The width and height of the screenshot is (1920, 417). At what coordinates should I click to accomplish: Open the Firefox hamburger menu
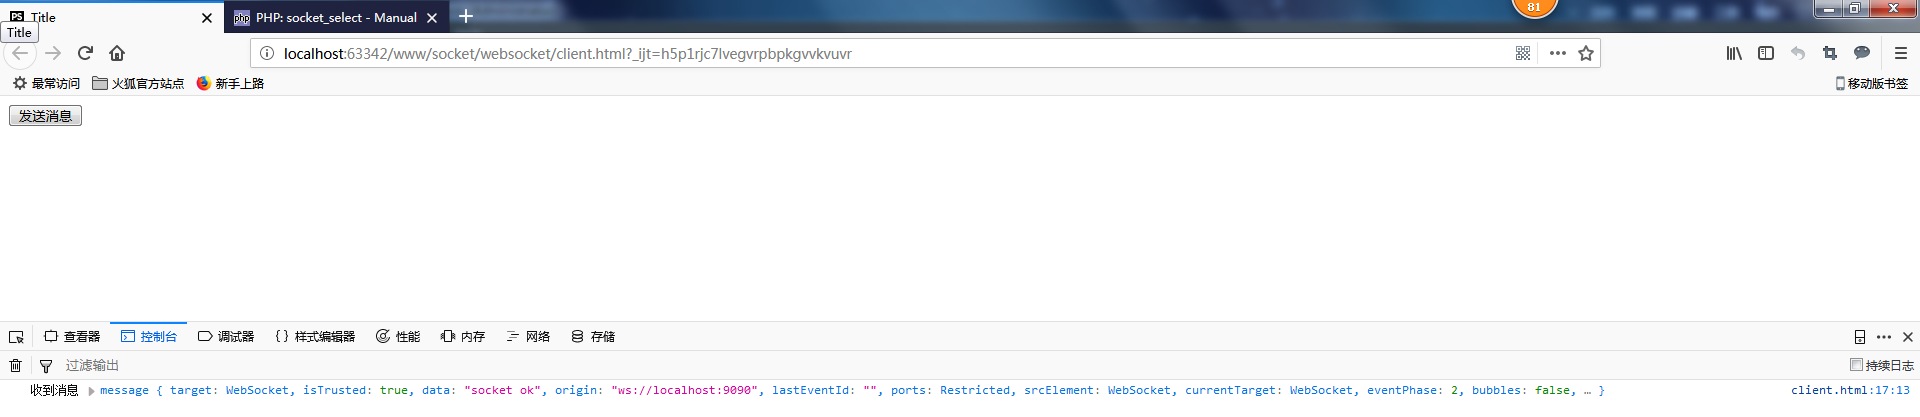[x=1901, y=53]
